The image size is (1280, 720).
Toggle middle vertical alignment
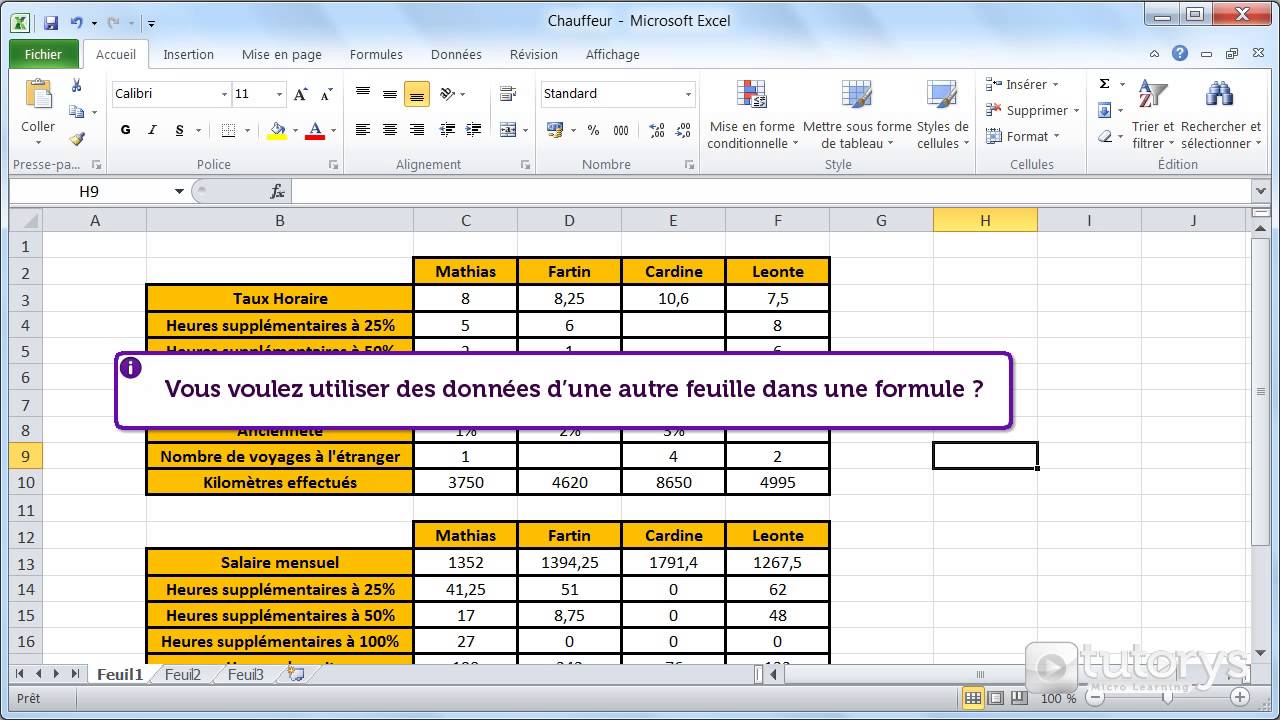(x=390, y=94)
